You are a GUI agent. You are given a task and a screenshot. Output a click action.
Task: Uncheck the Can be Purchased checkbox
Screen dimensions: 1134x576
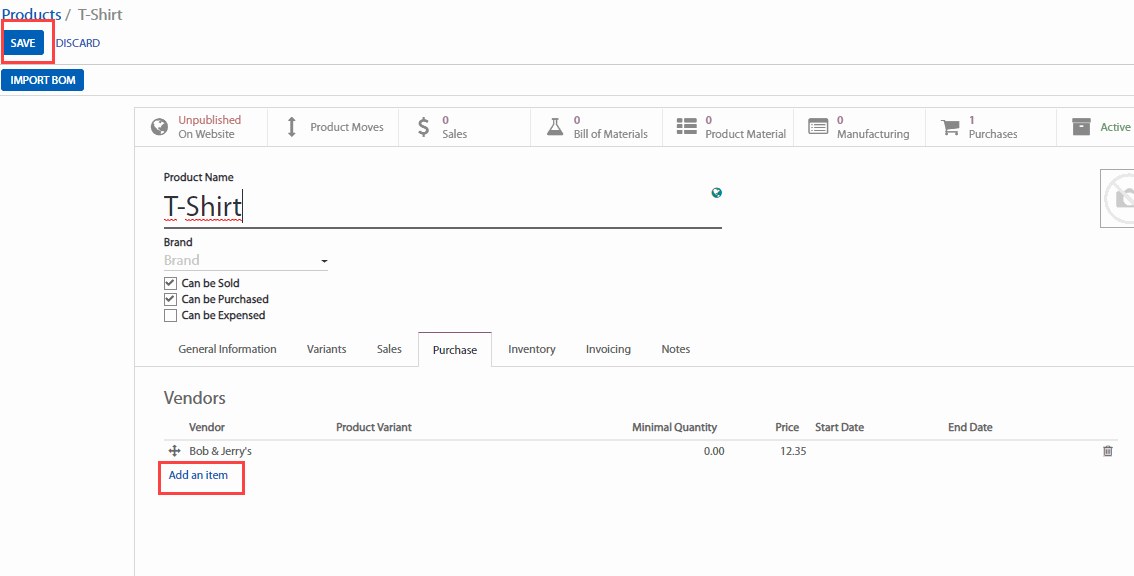pos(170,299)
